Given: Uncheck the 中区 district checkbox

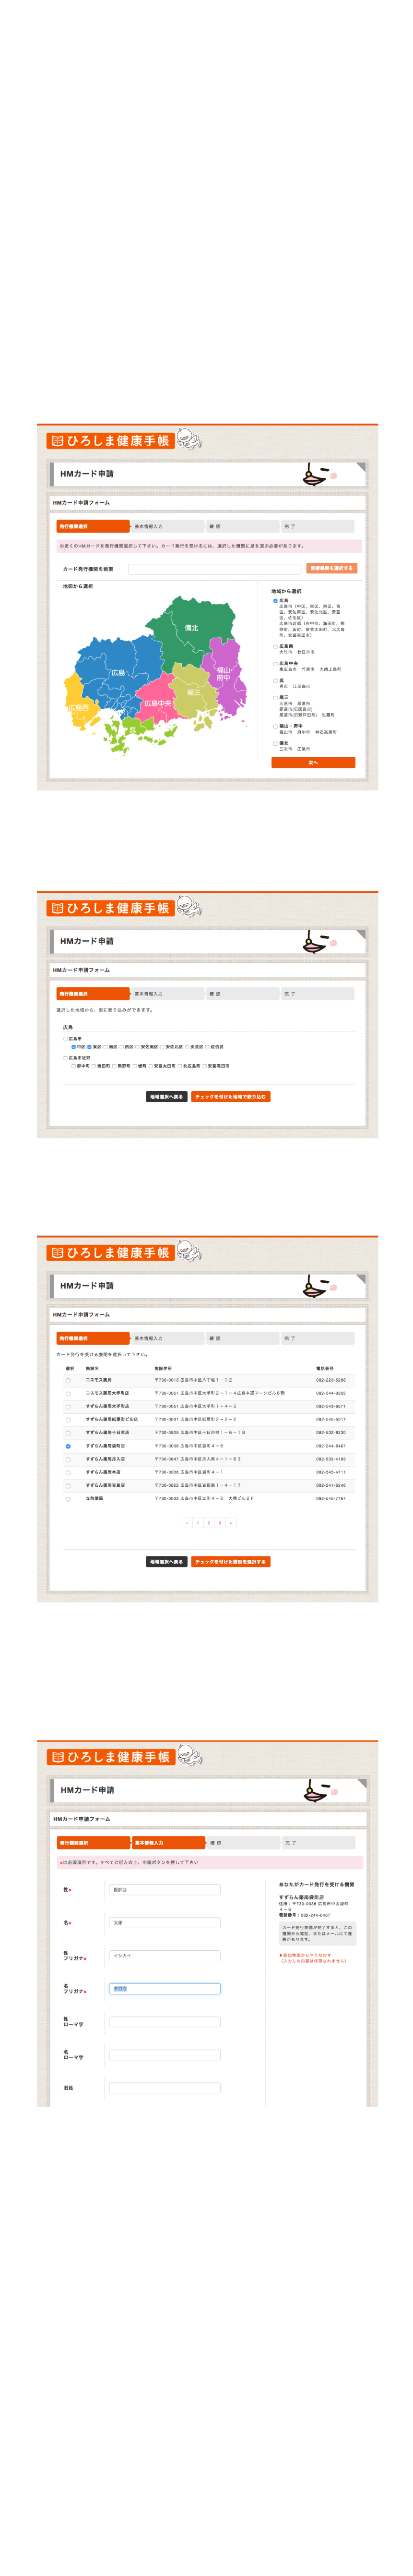Looking at the screenshot, I should pyautogui.click(x=73, y=1047).
